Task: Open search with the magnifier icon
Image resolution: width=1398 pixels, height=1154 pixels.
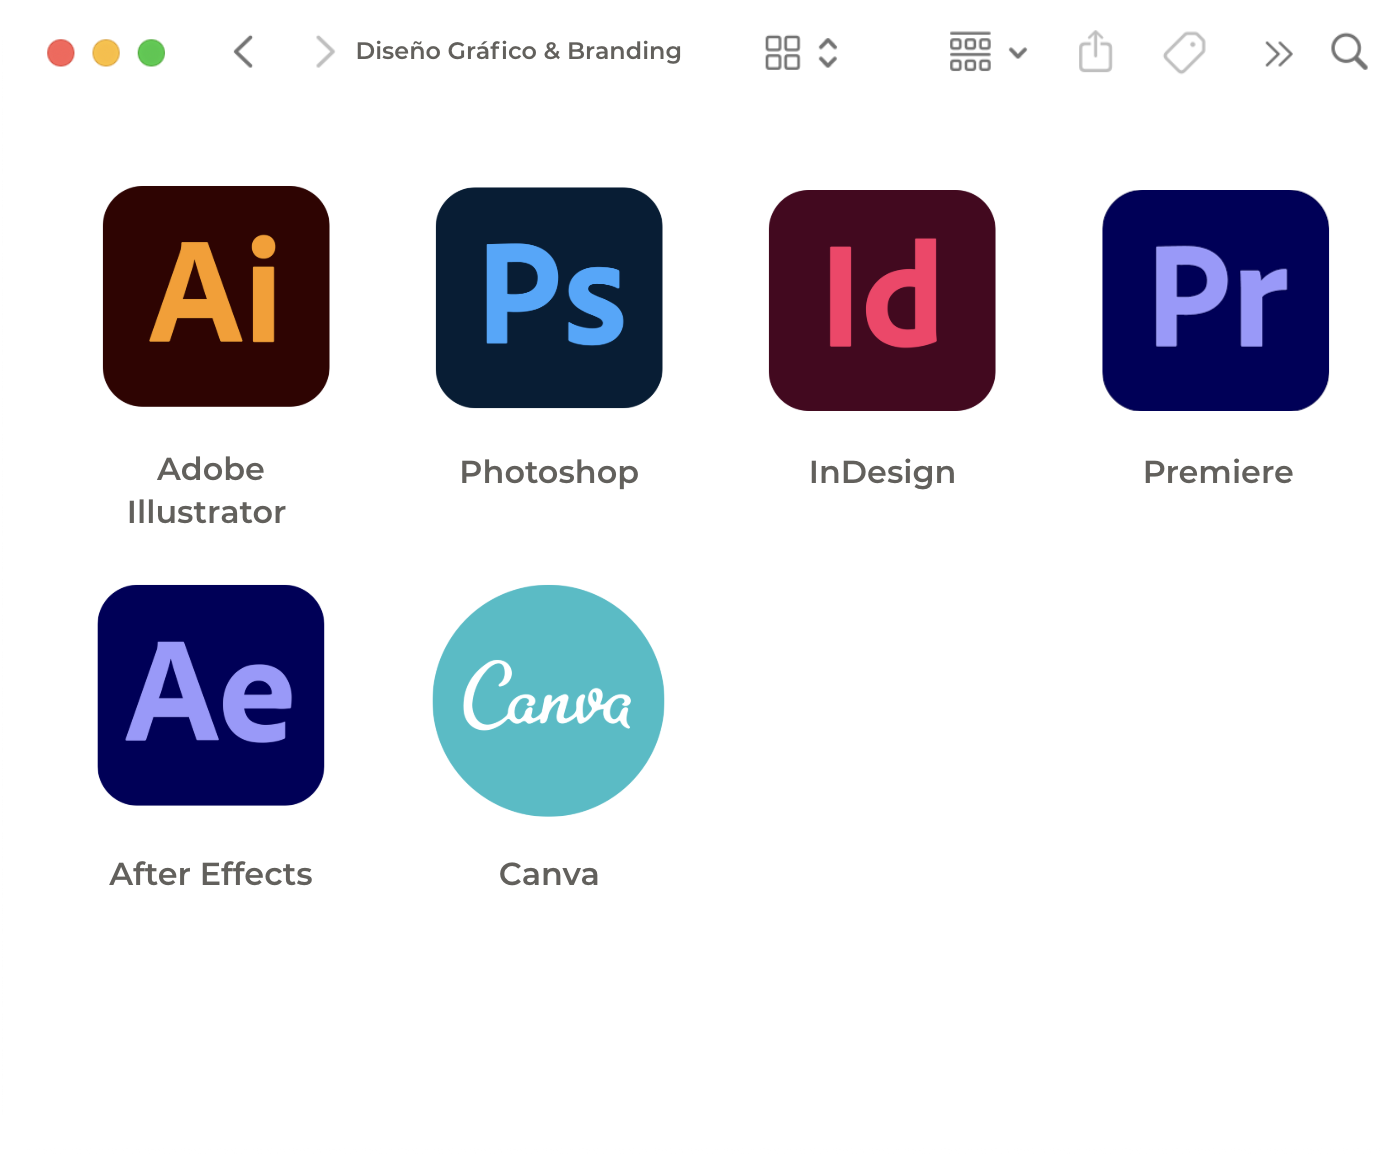Action: 1348,52
